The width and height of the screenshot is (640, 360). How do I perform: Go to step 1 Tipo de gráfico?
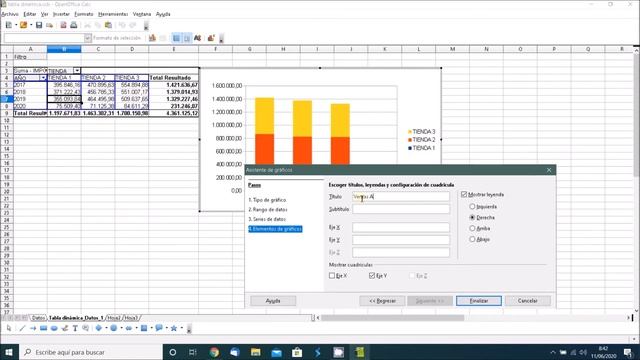point(267,200)
